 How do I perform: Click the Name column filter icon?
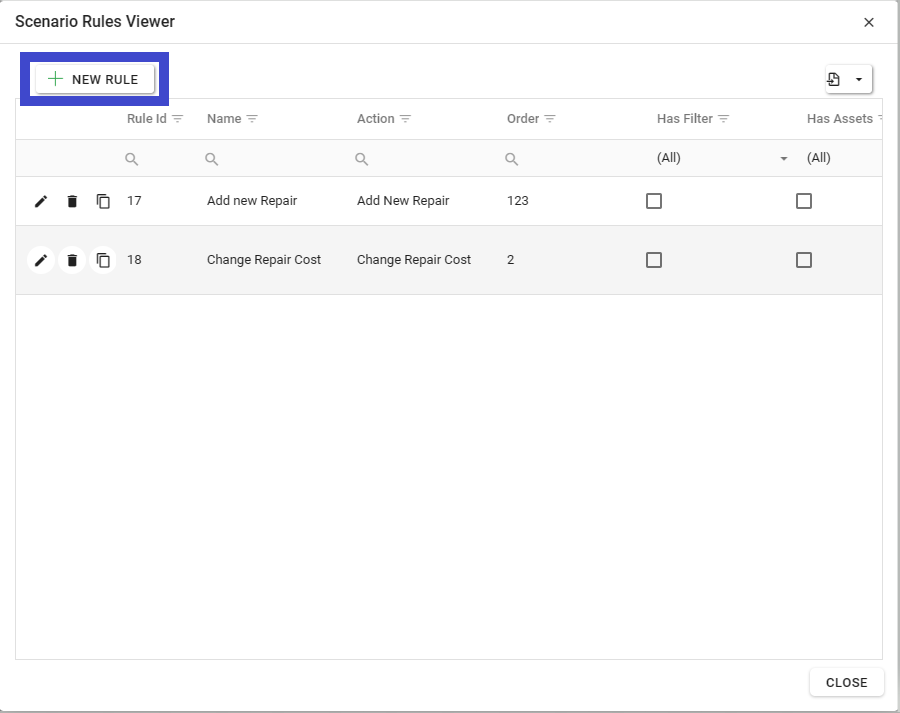coord(252,119)
